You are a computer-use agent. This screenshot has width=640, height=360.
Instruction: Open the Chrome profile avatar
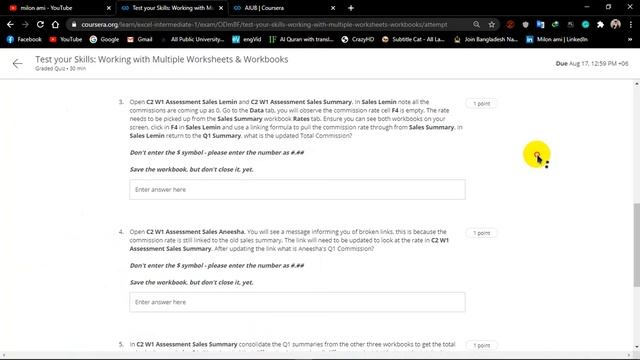click(616, 24)
